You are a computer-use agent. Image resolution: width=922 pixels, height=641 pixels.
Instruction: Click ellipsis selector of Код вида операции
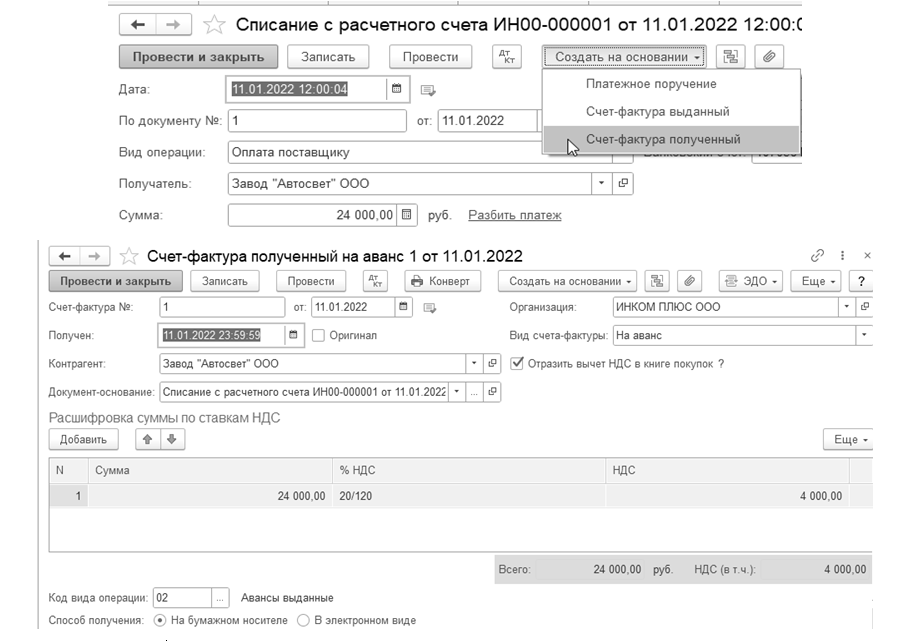point(219,598)
